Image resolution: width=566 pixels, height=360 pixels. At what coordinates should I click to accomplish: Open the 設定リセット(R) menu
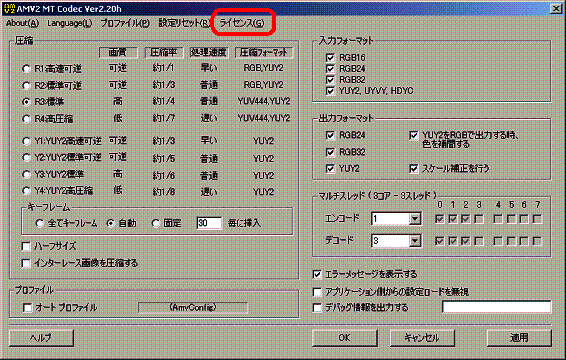pyautogui.click(x=184, y=23)
